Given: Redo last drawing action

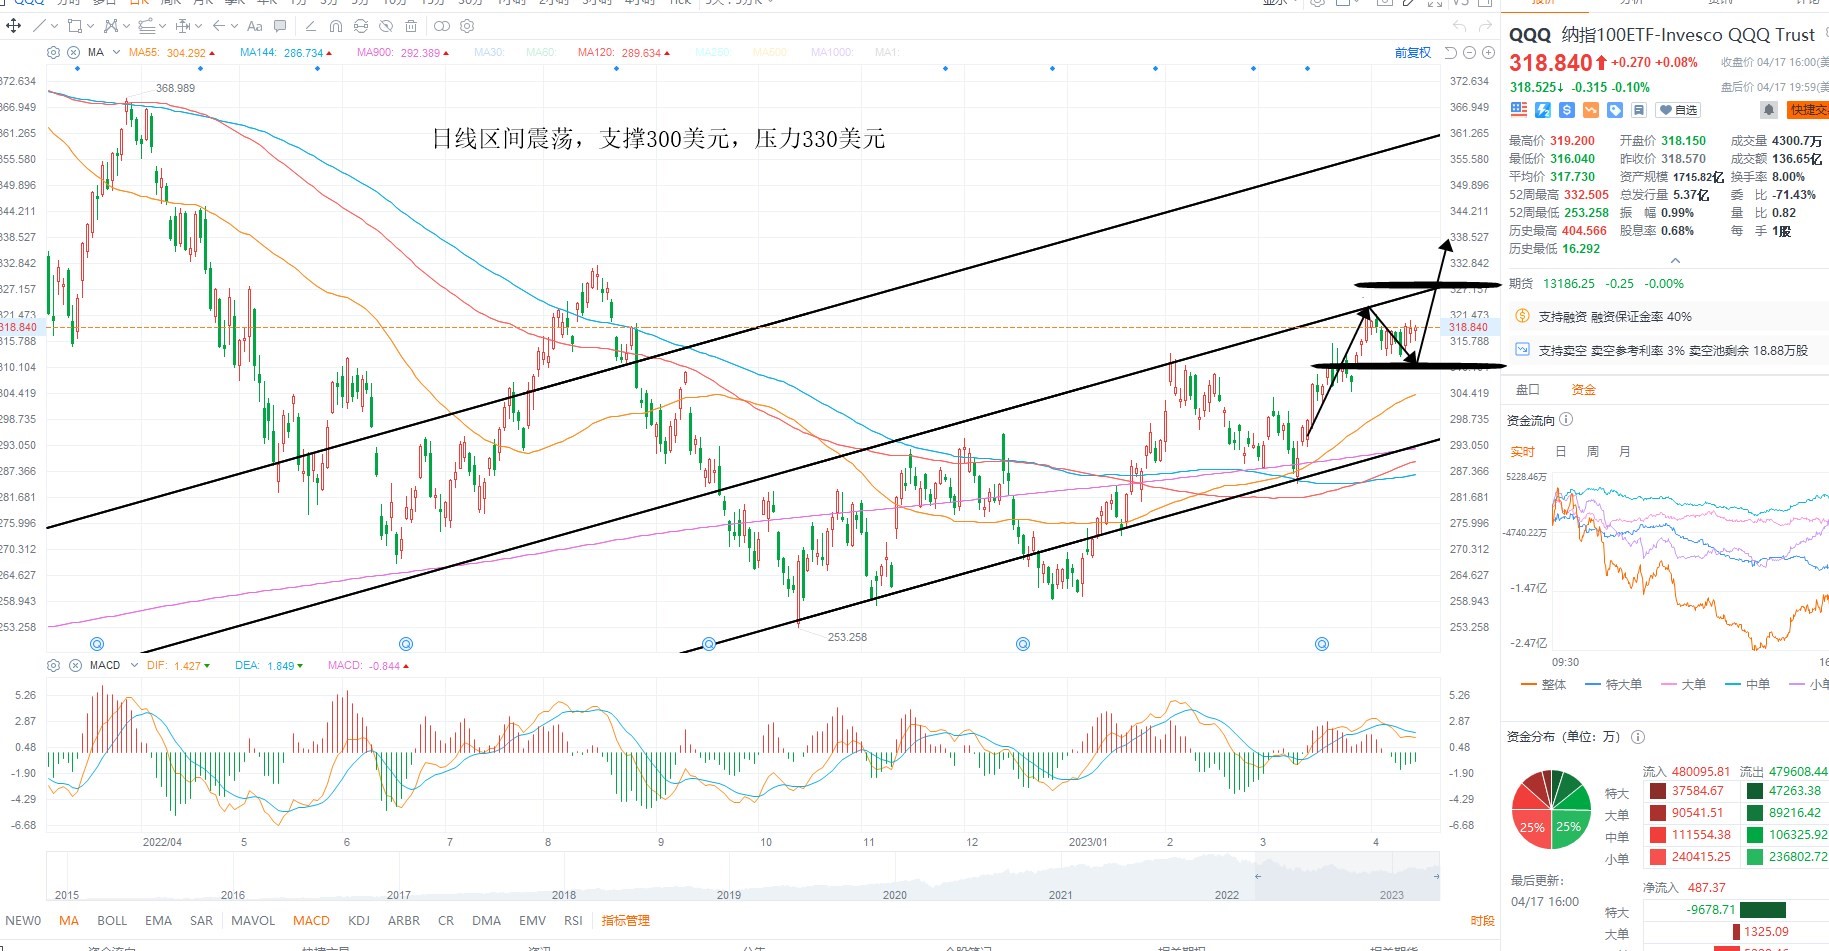Looking at the screenshot, I should (x=1485, y=26).
